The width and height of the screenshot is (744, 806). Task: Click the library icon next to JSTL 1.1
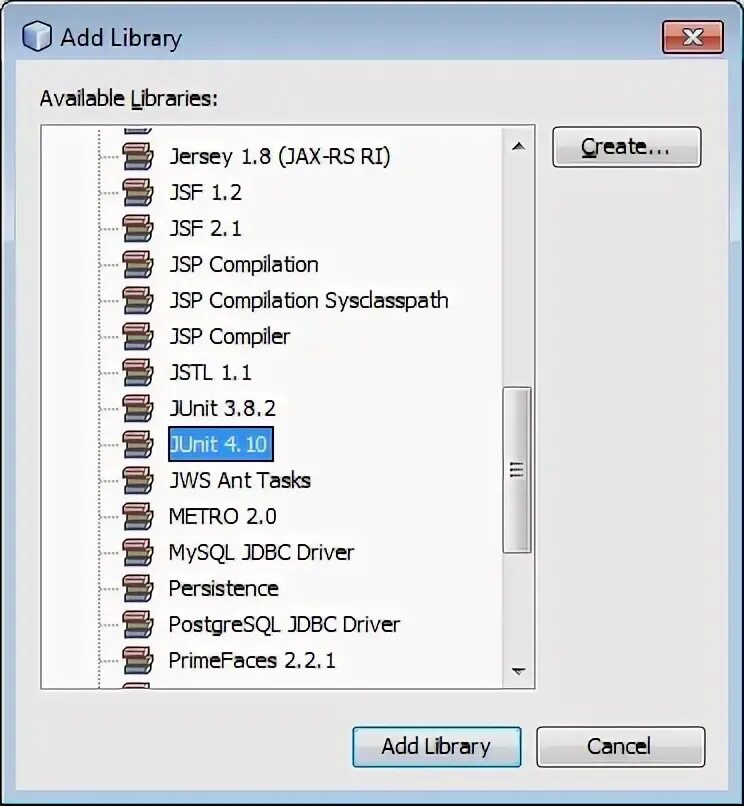click(138, 372)
